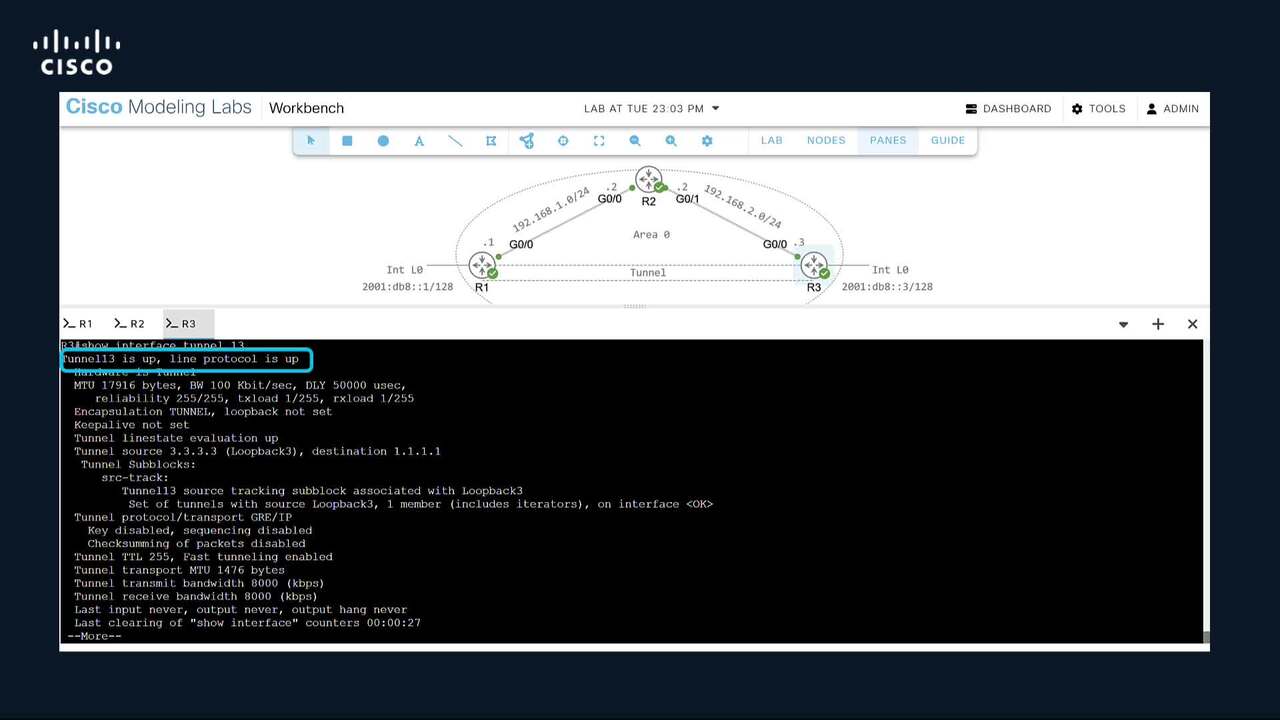
Task: Center the canvas with crosshair icon
Action: pos(563,141)
